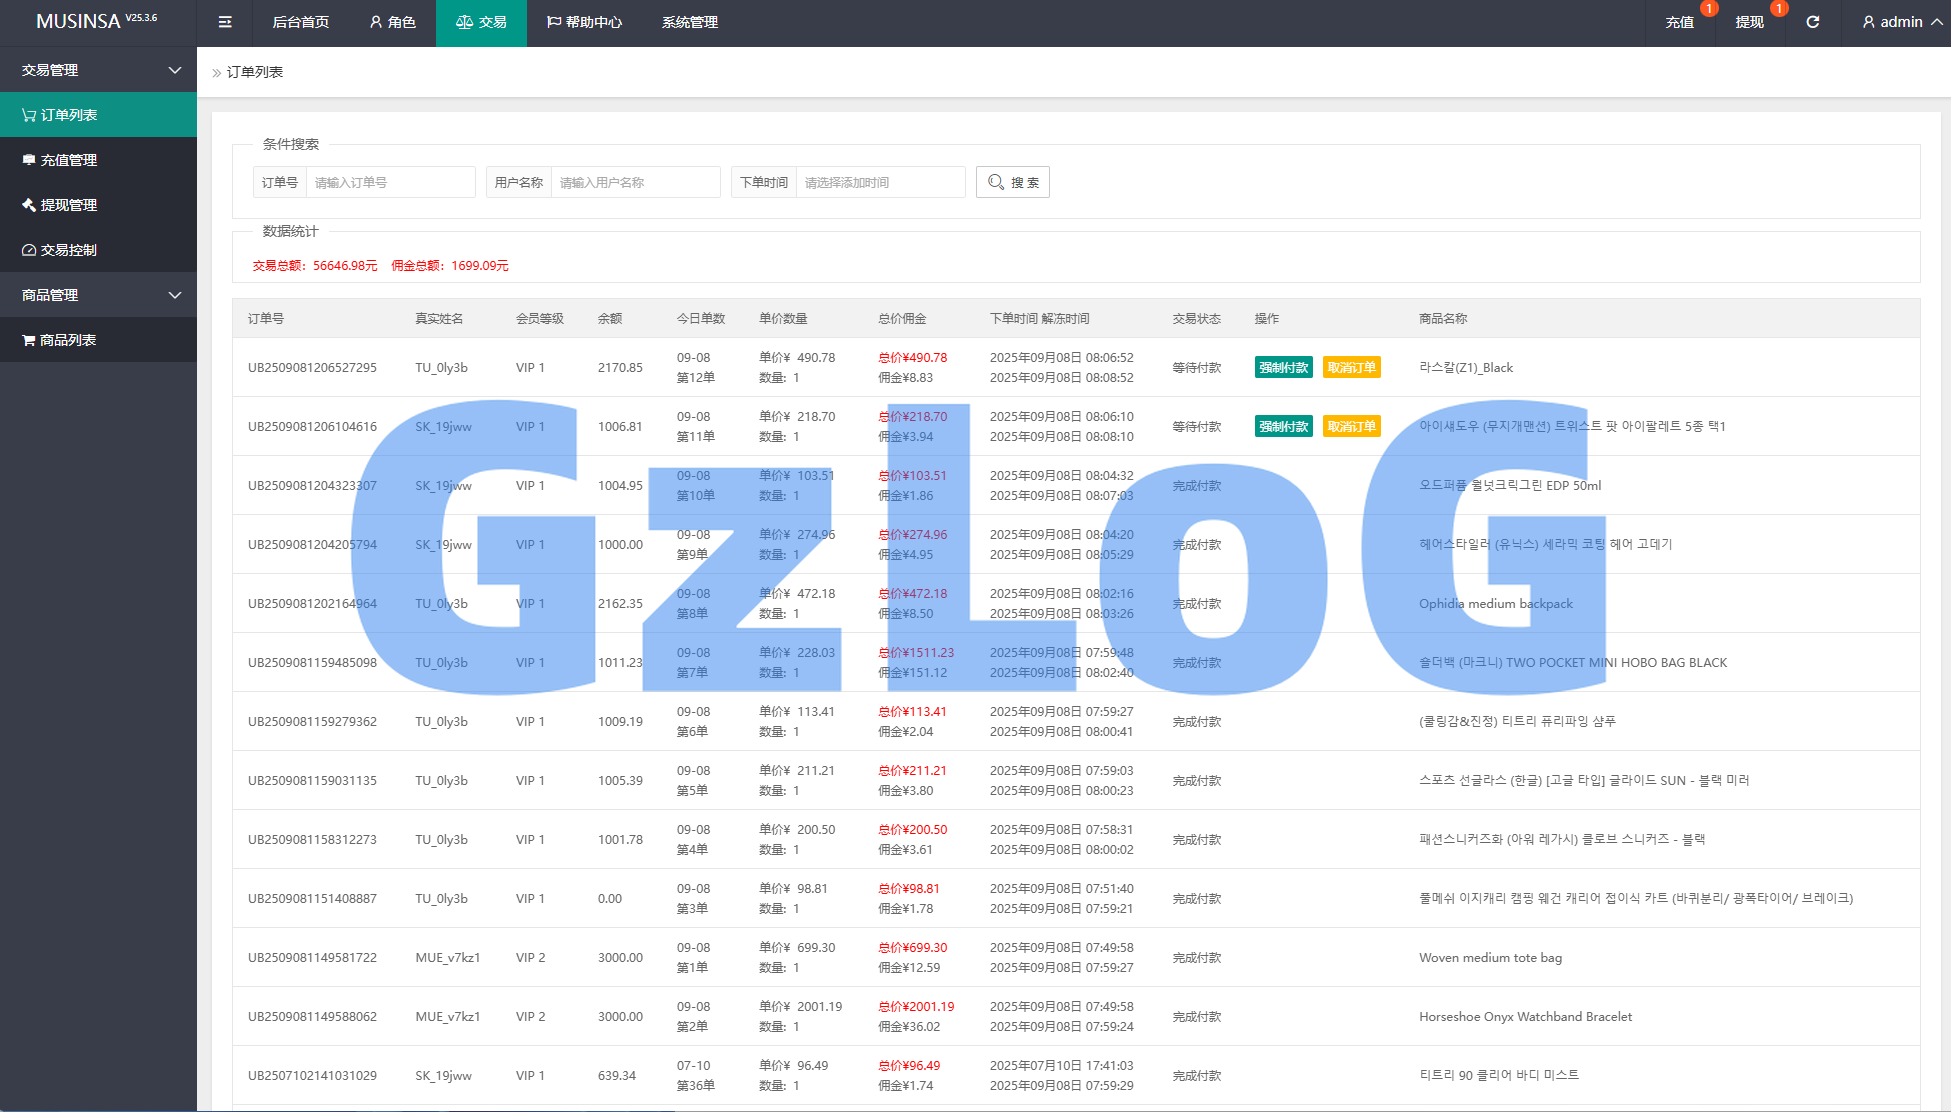Open the admin user dropdown
The image size is (1951, 1112).
1901,22
